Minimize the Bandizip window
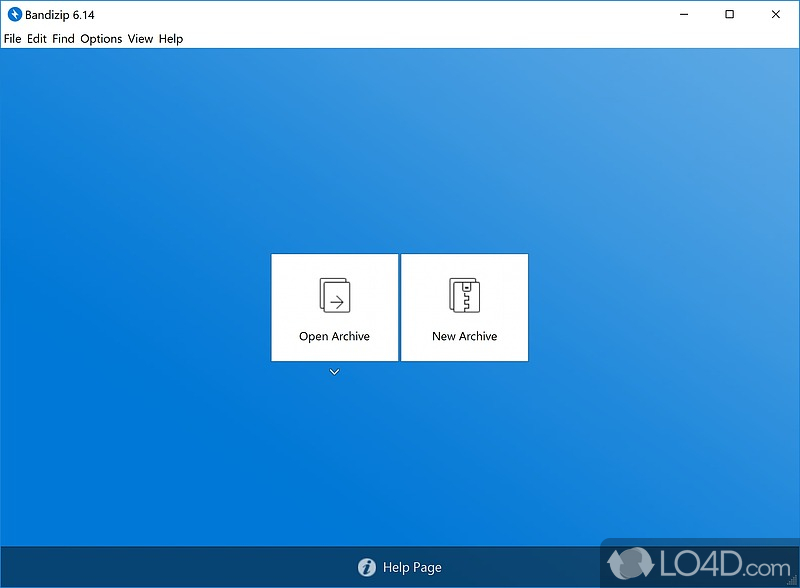800x588 pixels. (x=683, y=15)
